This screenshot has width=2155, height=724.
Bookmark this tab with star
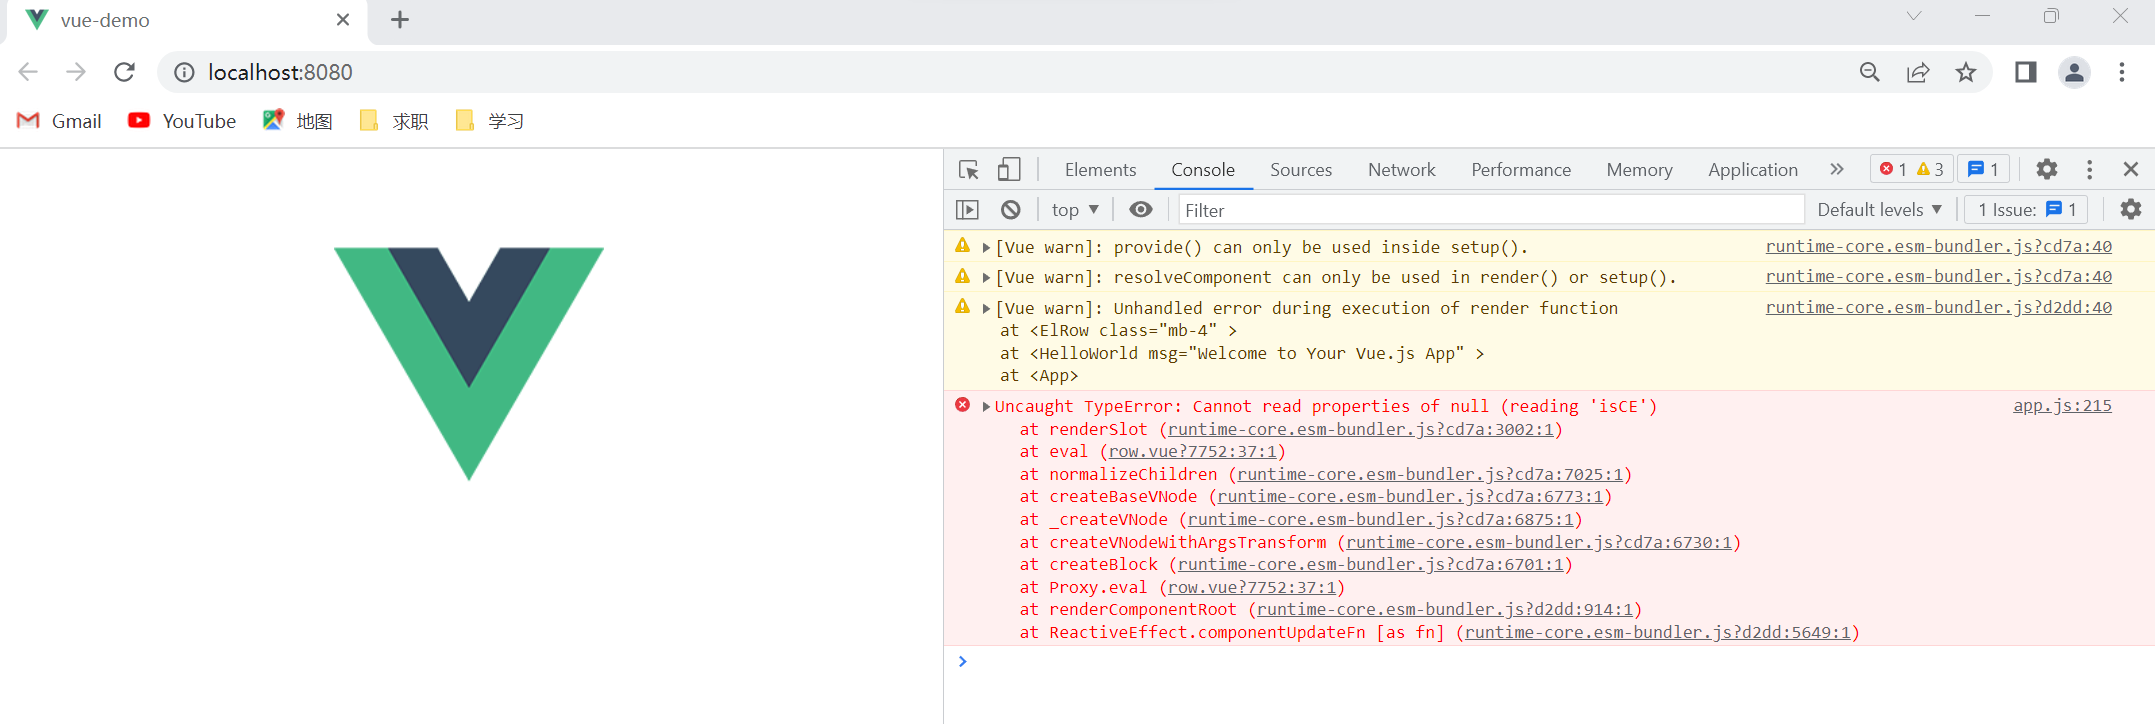[x=1966, y=72]
